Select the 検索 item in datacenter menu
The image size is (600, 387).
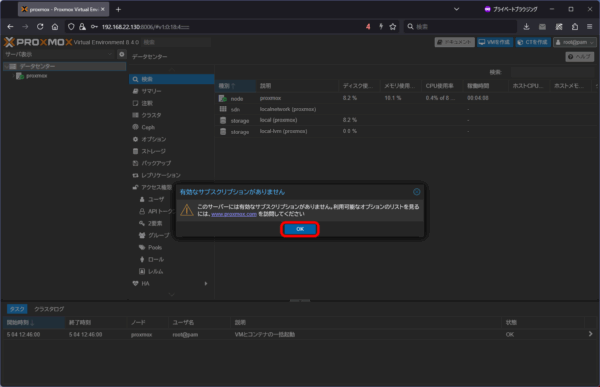coord(171,79)
